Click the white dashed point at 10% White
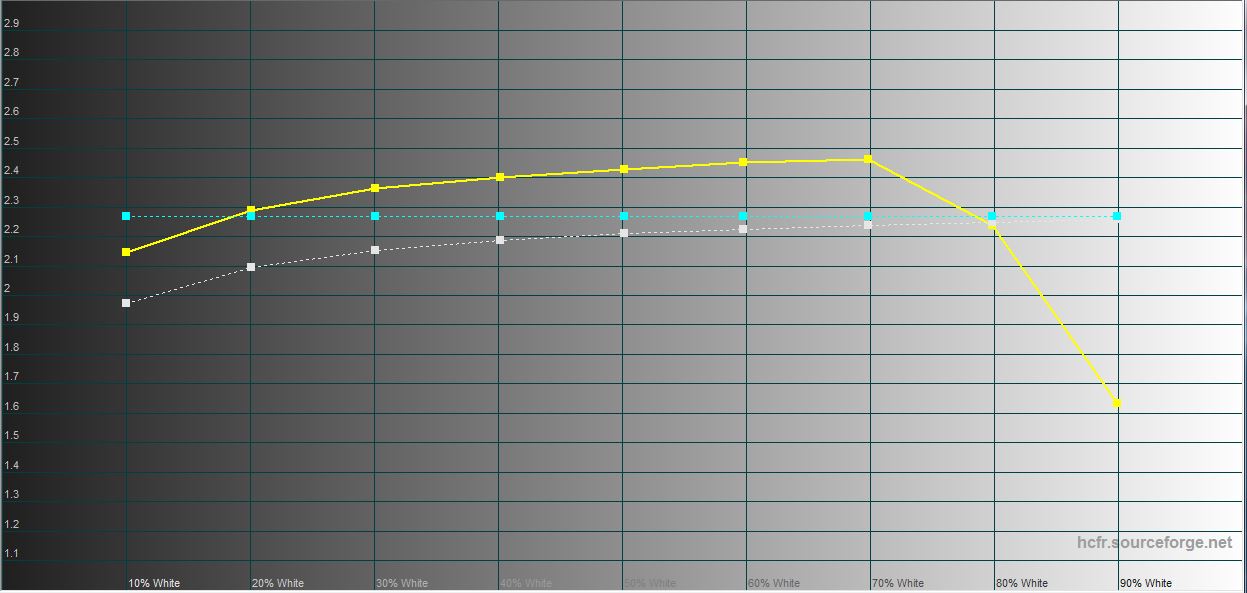The image size is (1247, 593). point(126,303)
